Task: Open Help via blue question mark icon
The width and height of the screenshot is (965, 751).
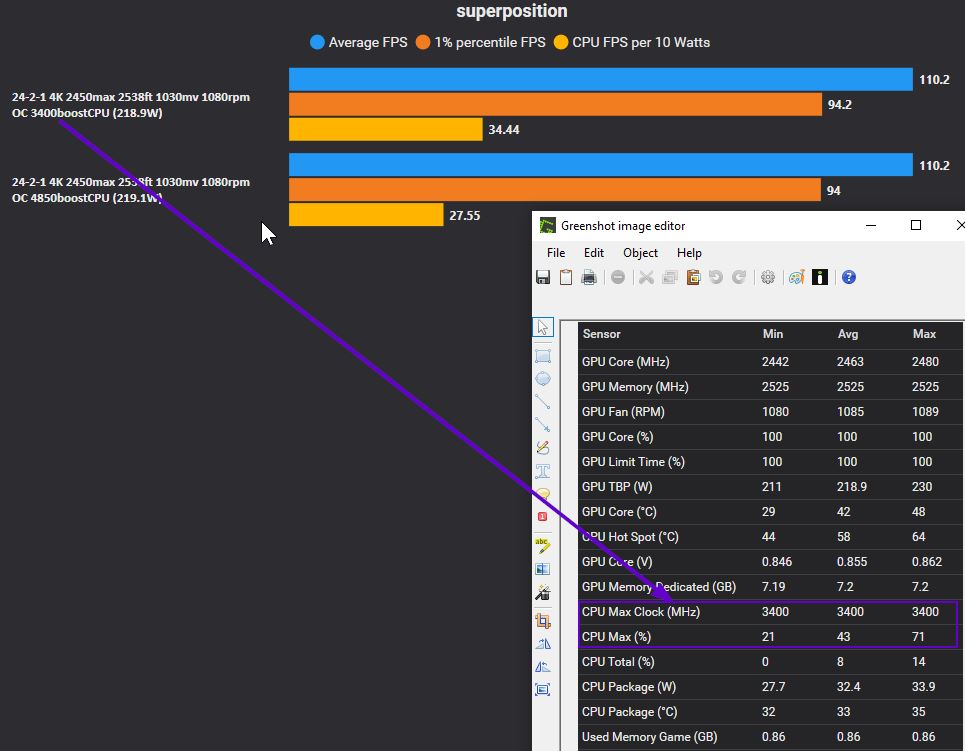Action: point(849,278)
